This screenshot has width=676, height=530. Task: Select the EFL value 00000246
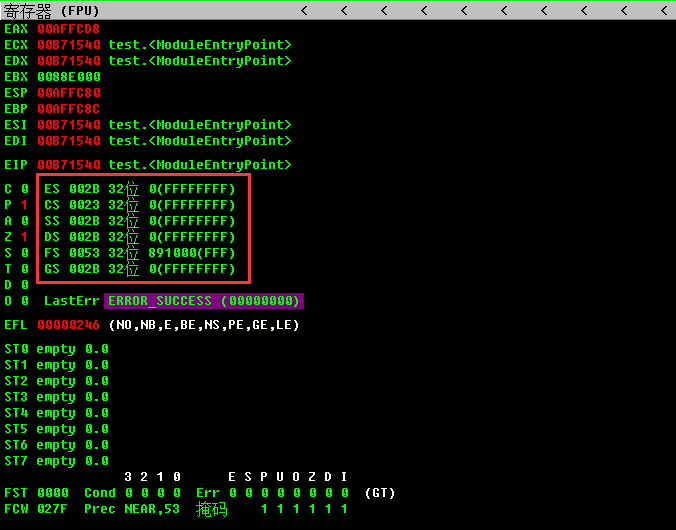click(x=69, y=325)
